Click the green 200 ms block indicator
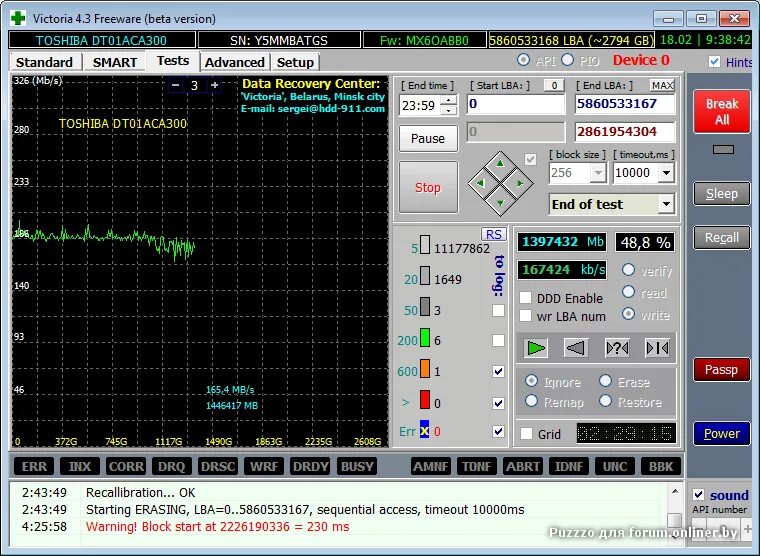Viewport: 760px width, 556px height. coord(425,337)
